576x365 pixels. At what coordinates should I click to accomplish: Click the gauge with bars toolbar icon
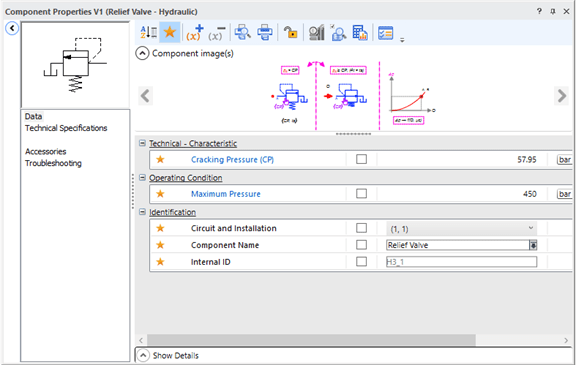pyautogui.click(x=316, y=33)
